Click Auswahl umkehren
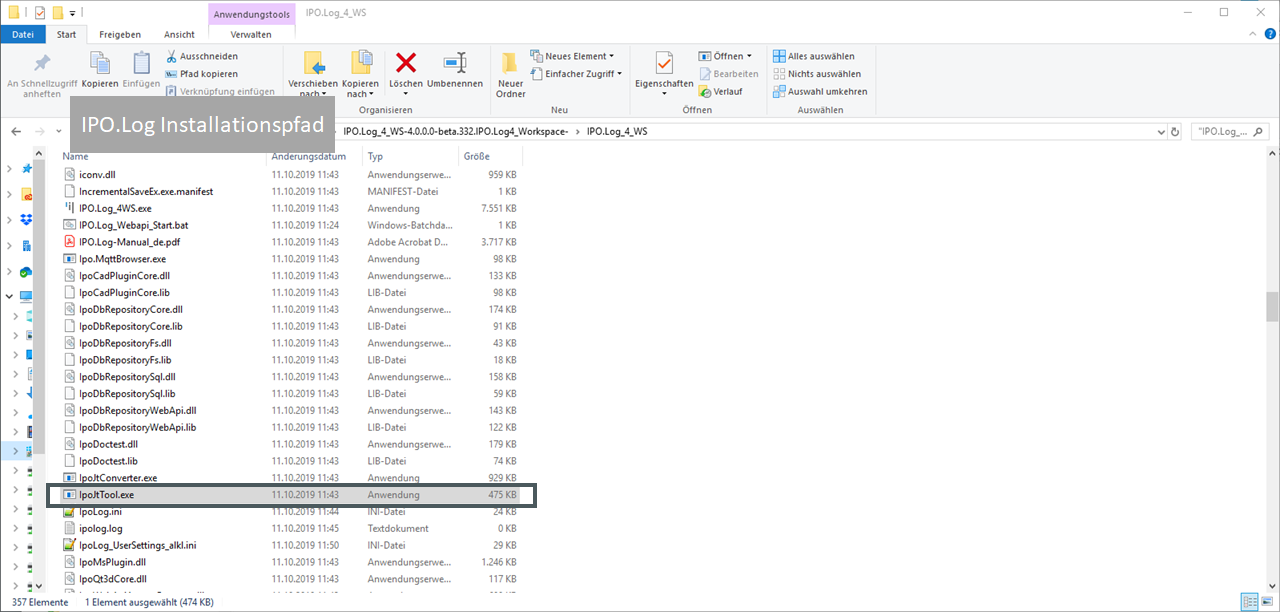 click(820, 91)
